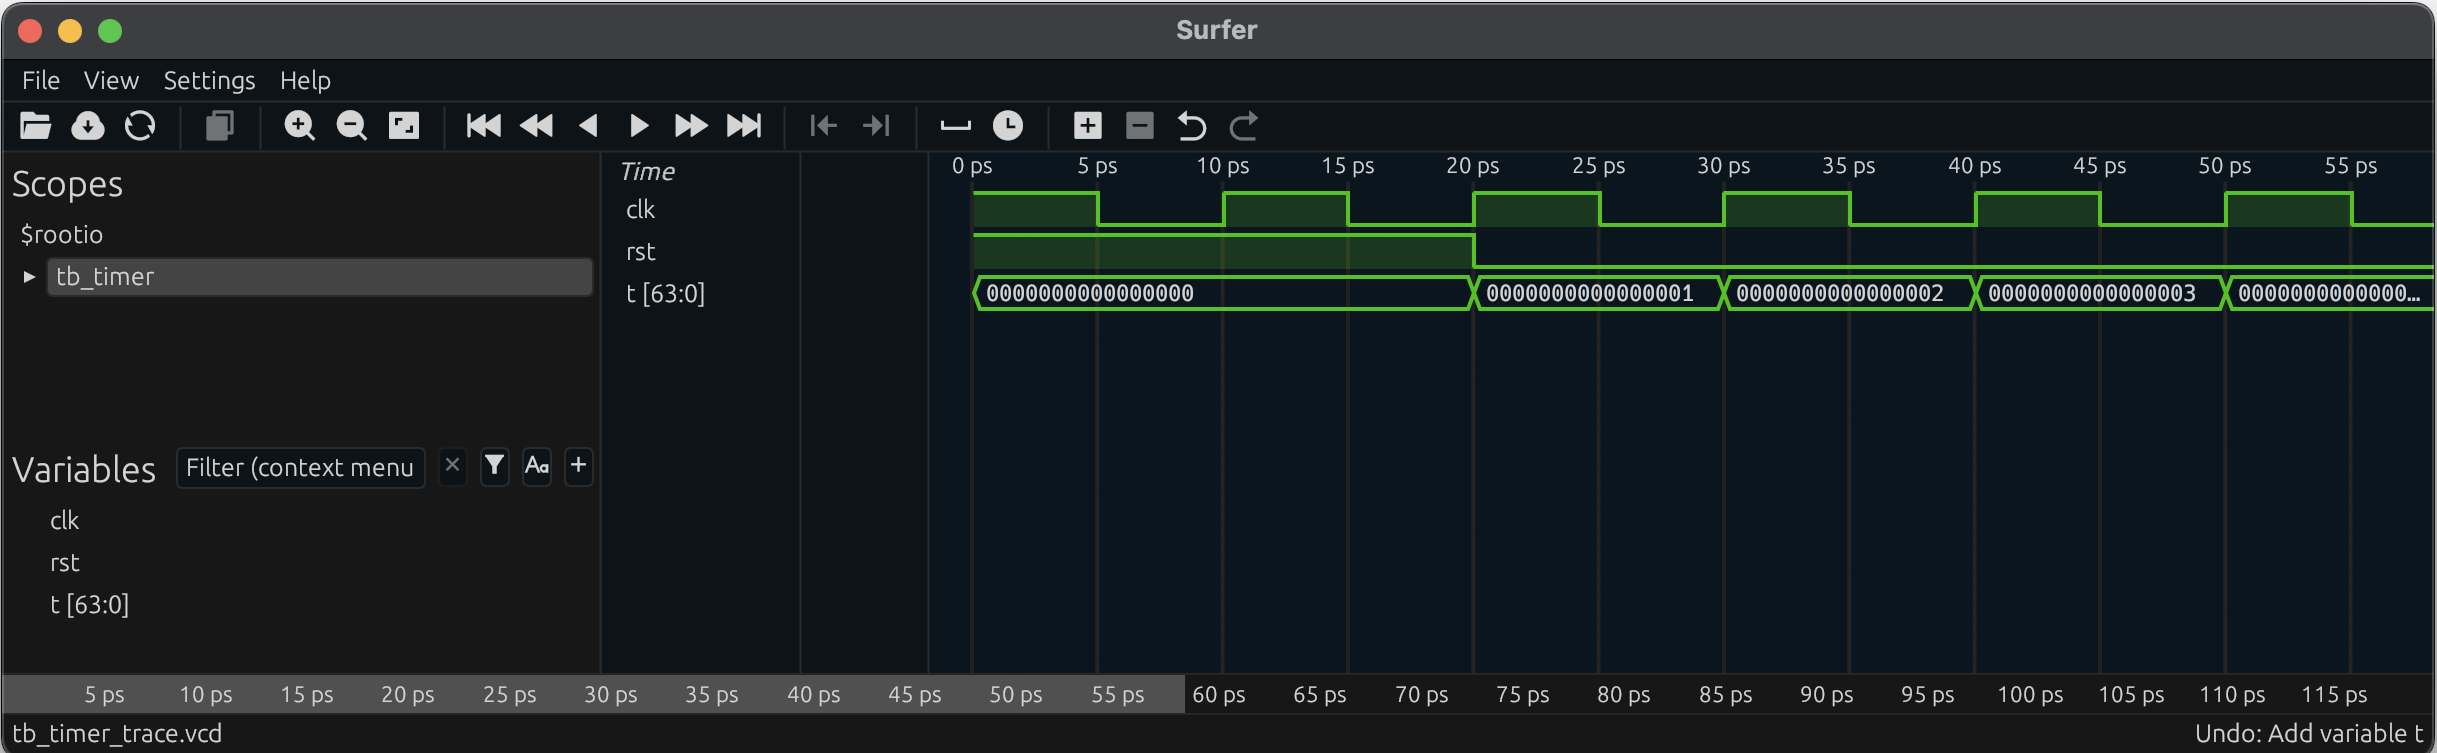Screen dimensions: 2437x753
Task: Open the View menu
Action: click(111, 80)
